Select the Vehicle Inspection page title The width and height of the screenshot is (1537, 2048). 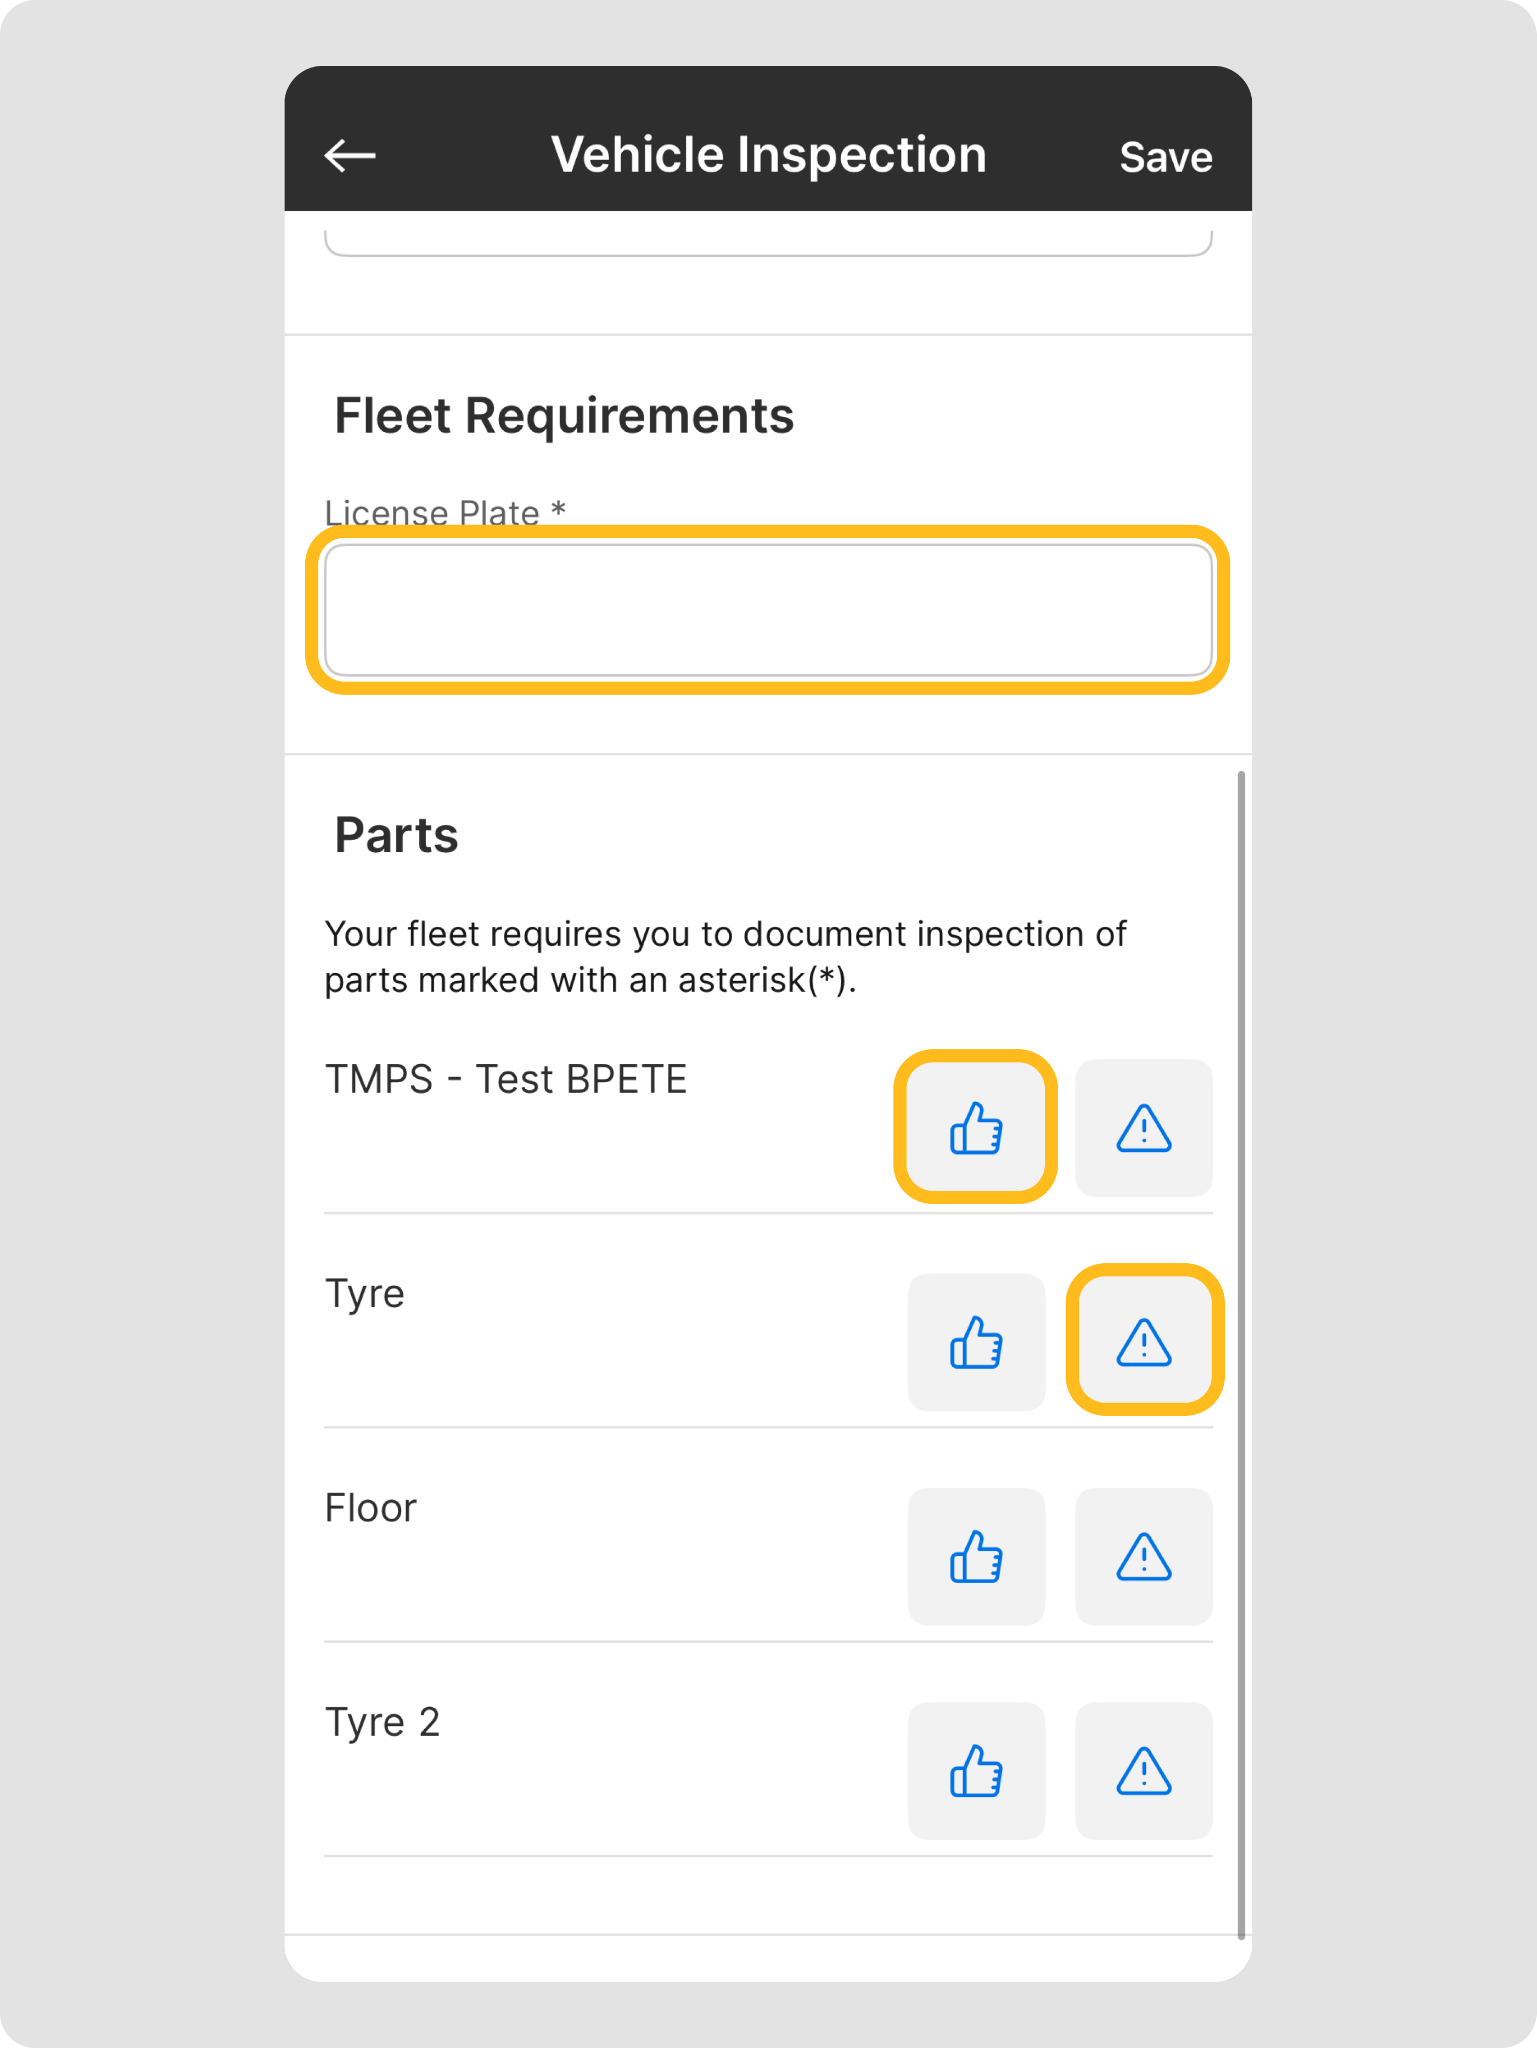pyautogui.click(x=768, y=156)
